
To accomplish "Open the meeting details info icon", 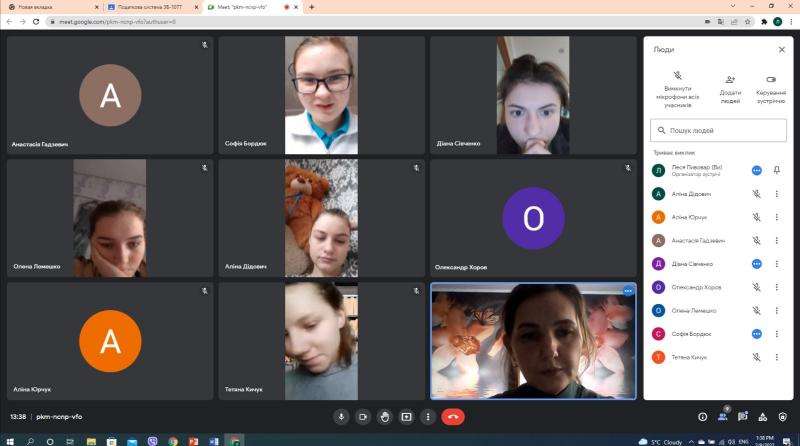I will (x=702, y=416).
